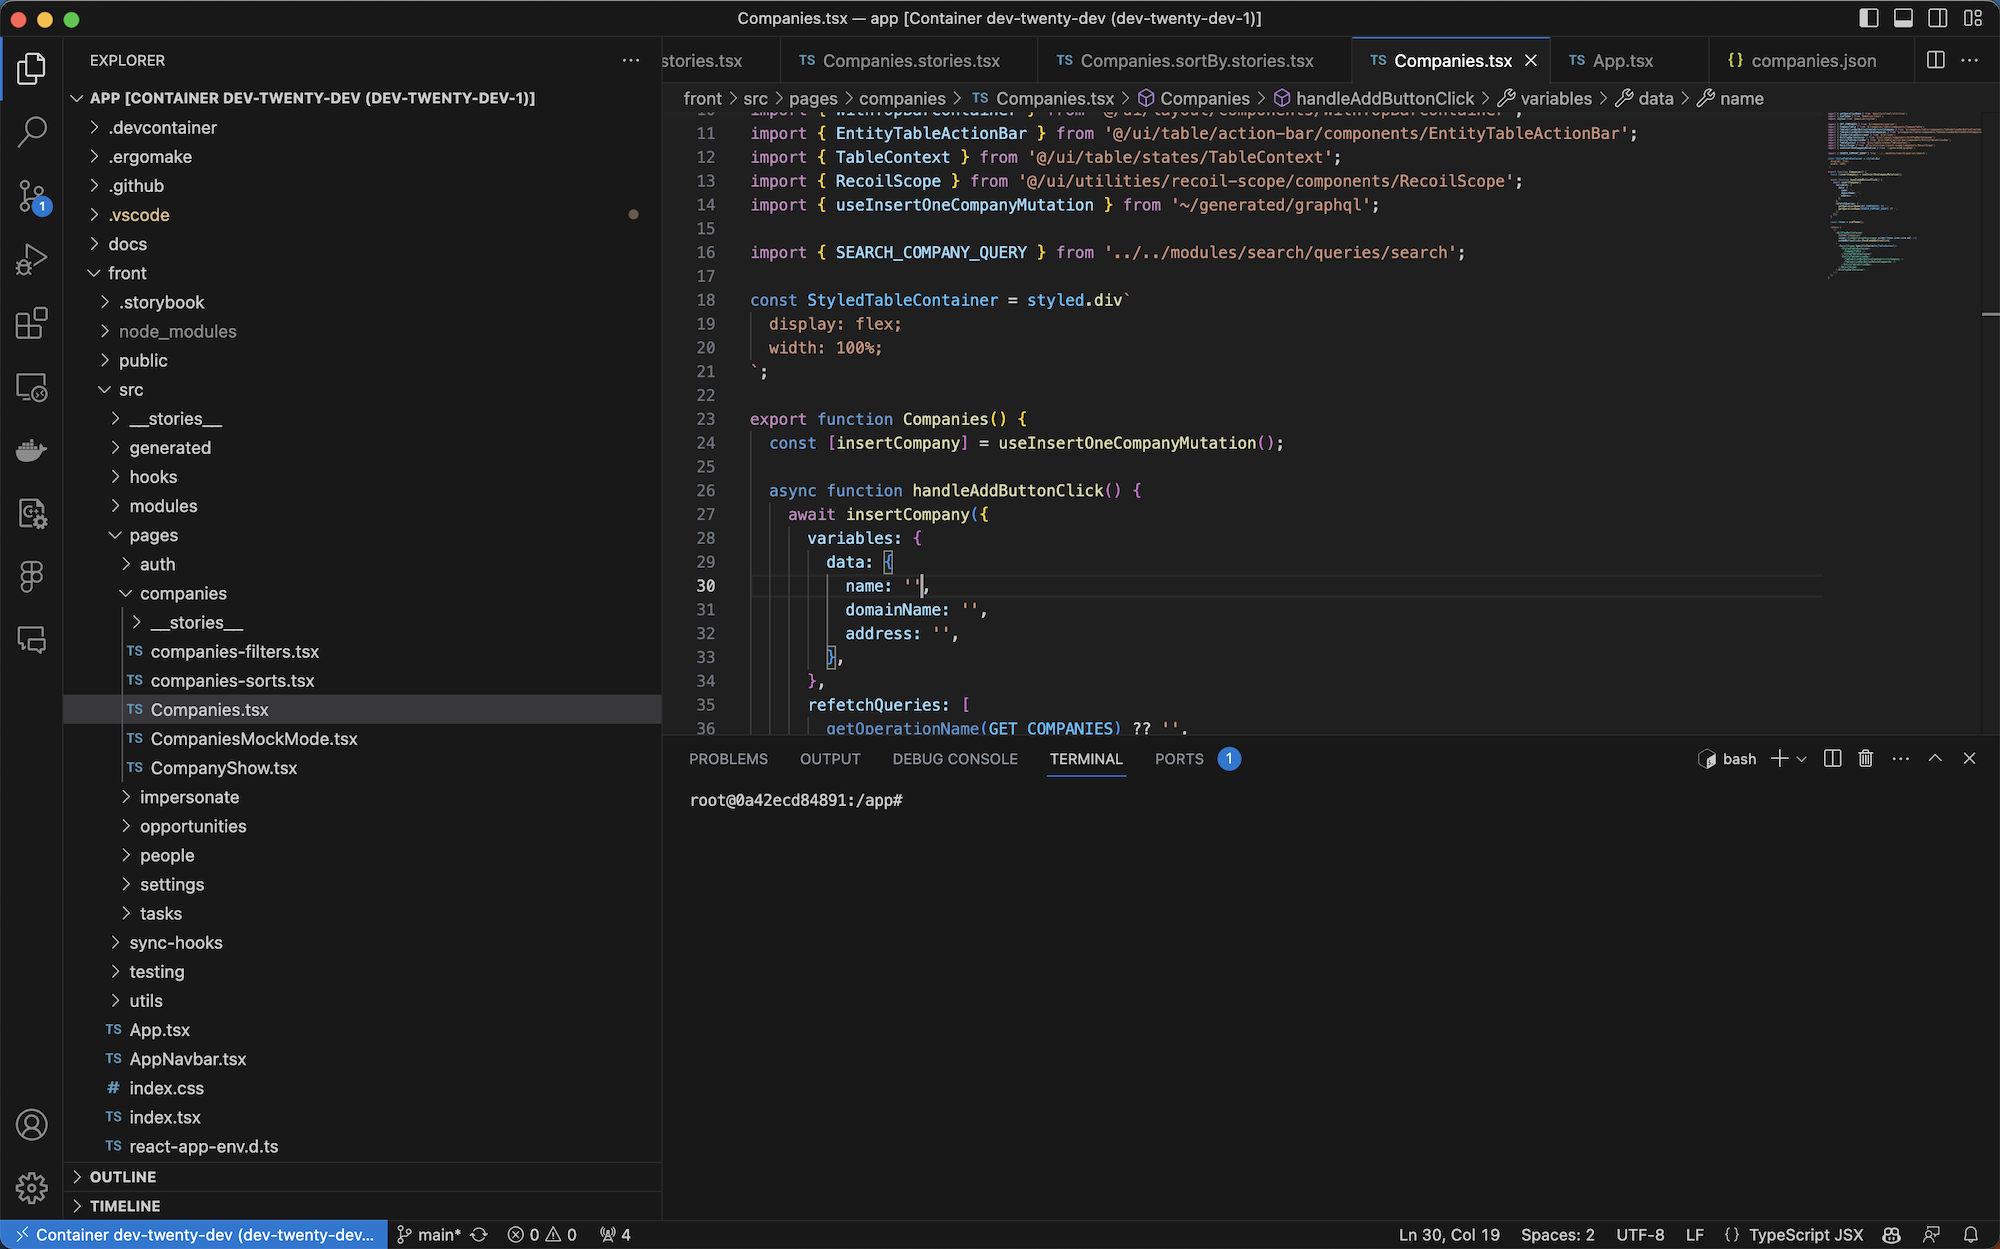Switch to the PROBLEMS panel tab

(x=728, y=759)
